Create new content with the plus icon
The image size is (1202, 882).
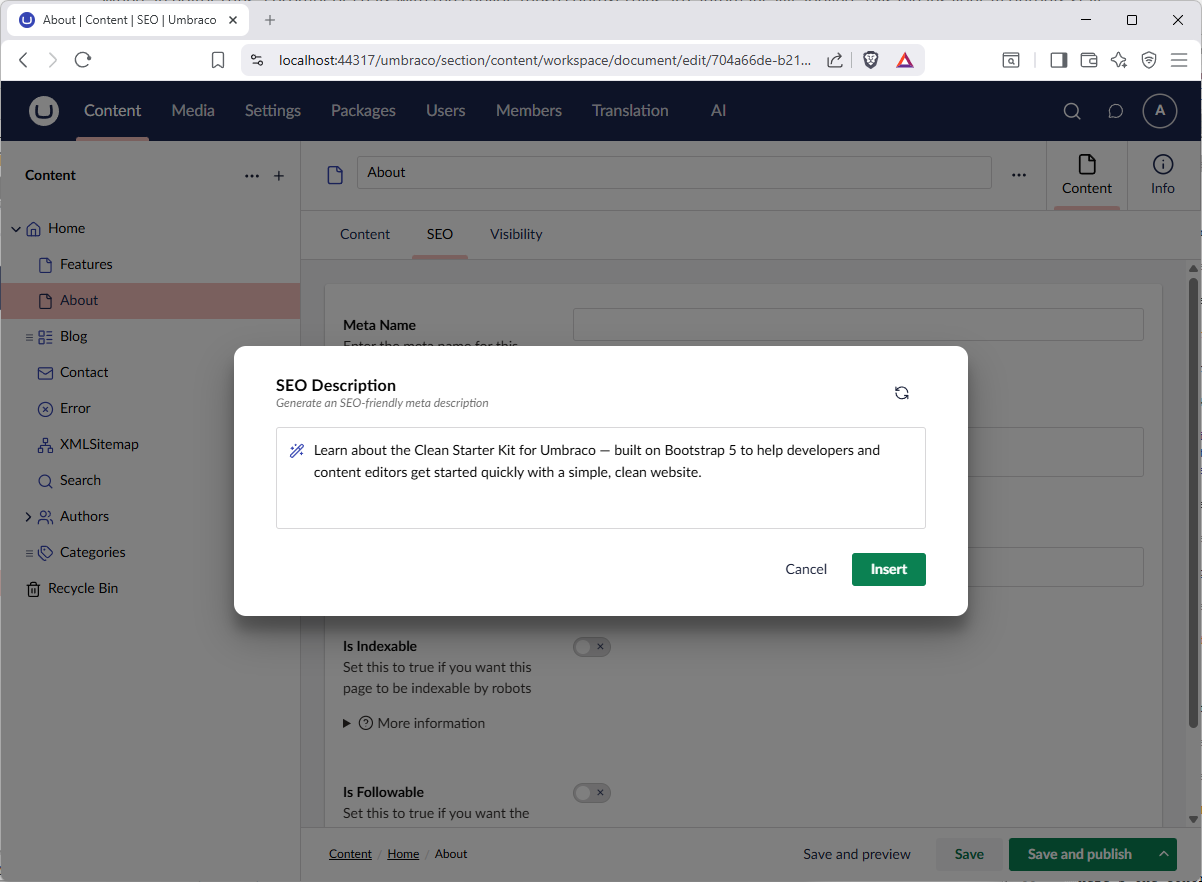(x=278, y=175)
